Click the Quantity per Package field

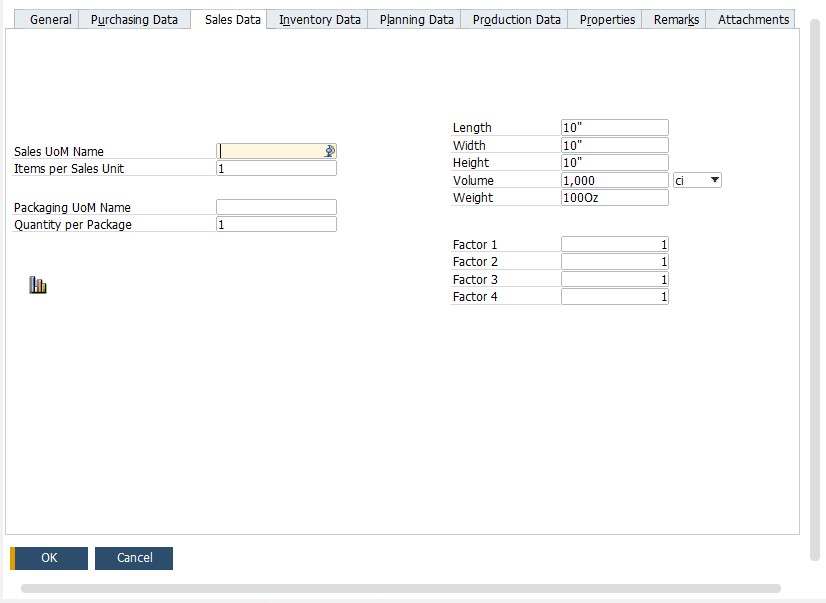click(x=276, y=224)
